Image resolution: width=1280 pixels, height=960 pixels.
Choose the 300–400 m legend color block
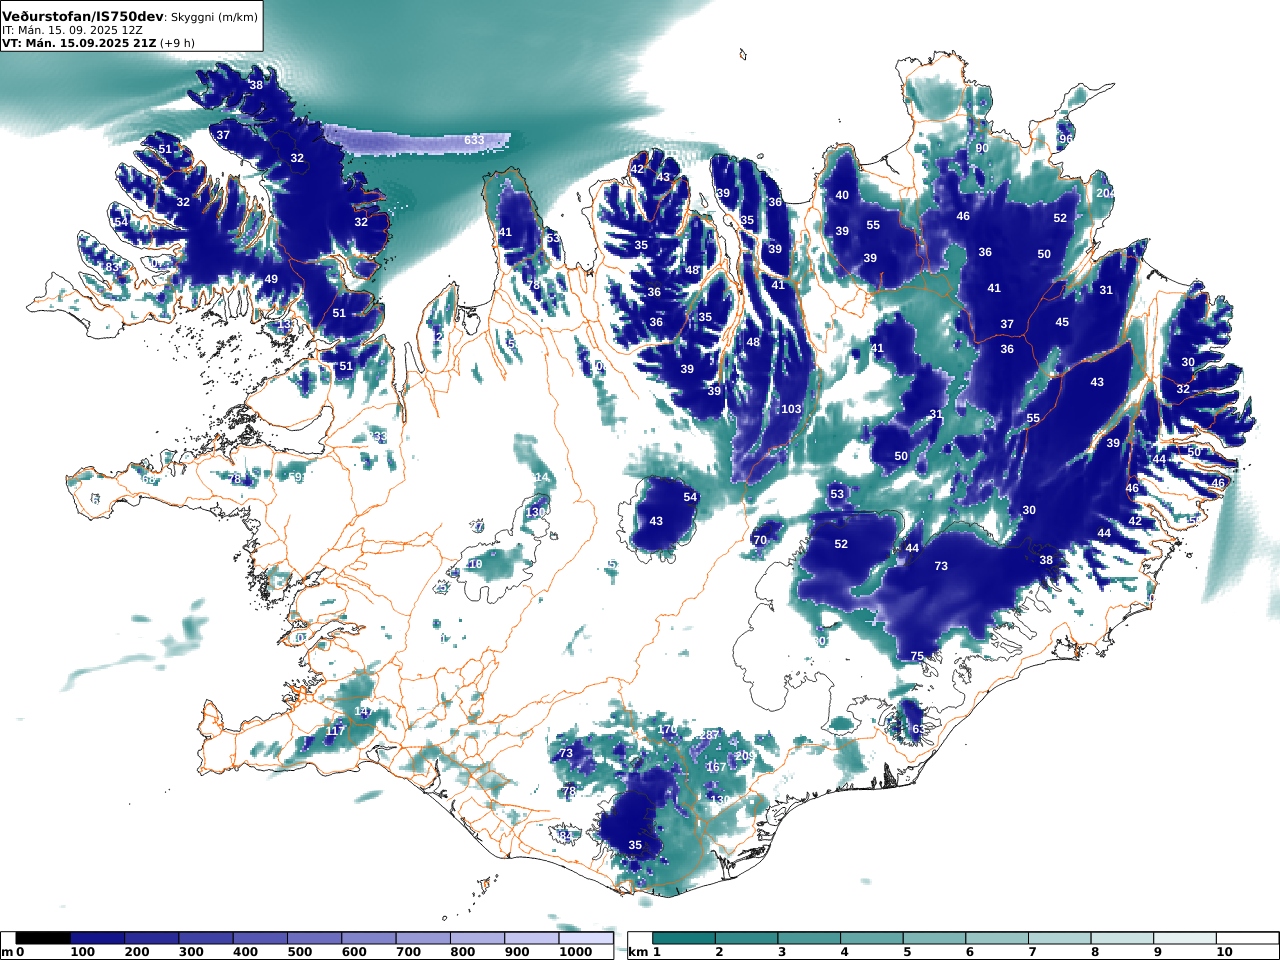click(206, 938)
